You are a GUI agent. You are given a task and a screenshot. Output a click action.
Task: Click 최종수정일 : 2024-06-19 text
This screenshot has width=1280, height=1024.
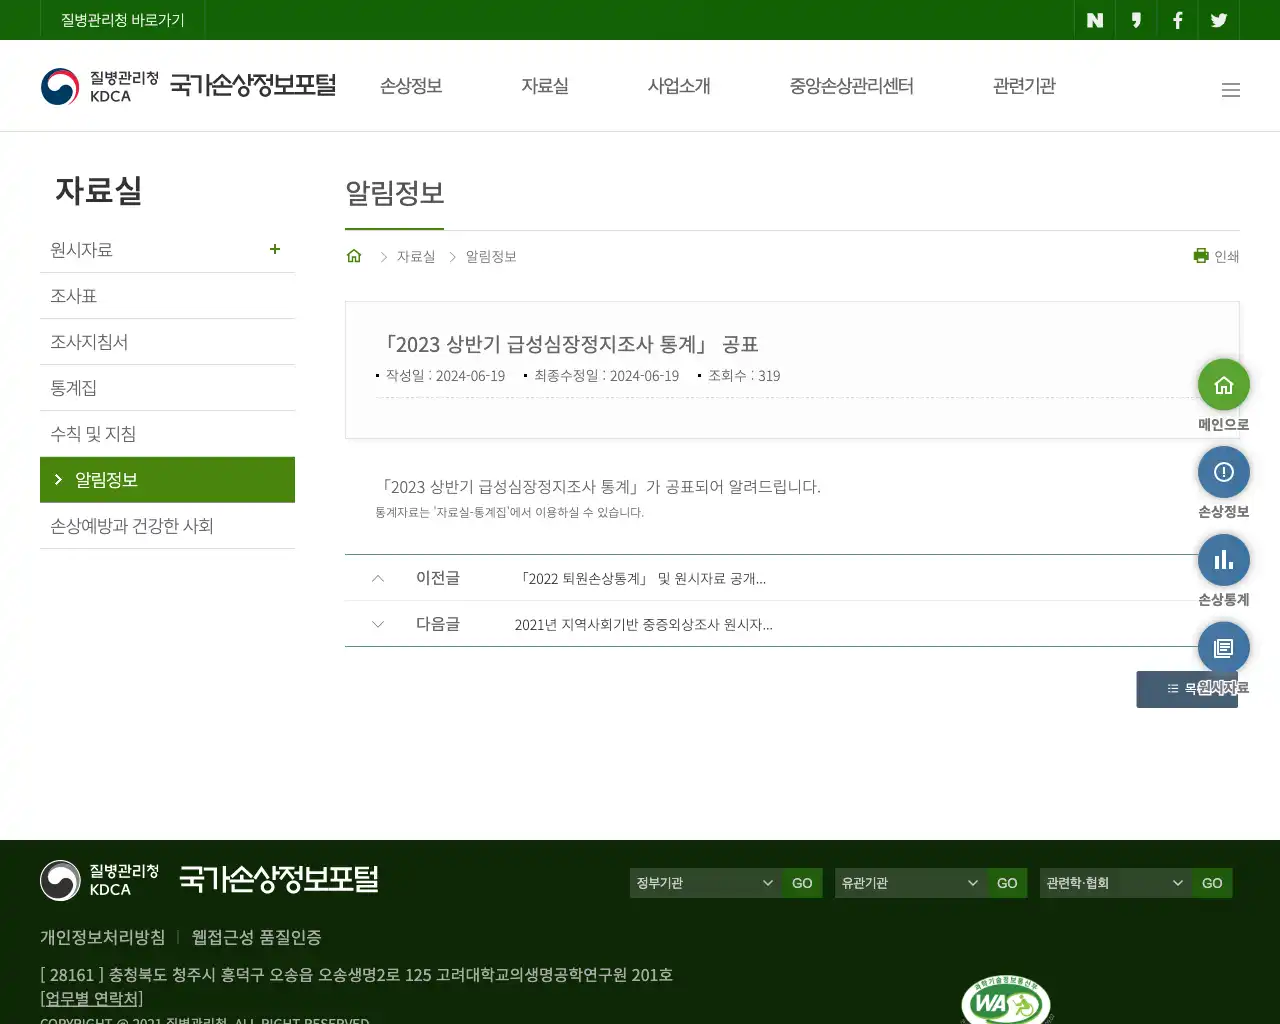[x=606, y=376]
